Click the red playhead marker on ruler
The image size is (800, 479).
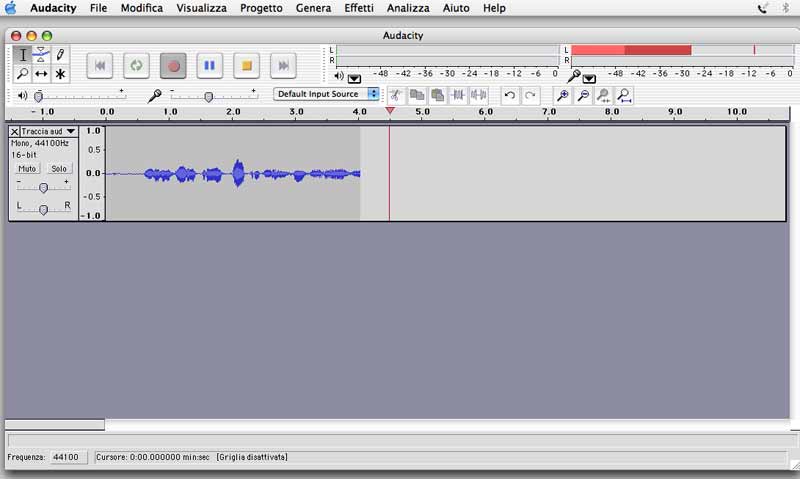[390, 110]
